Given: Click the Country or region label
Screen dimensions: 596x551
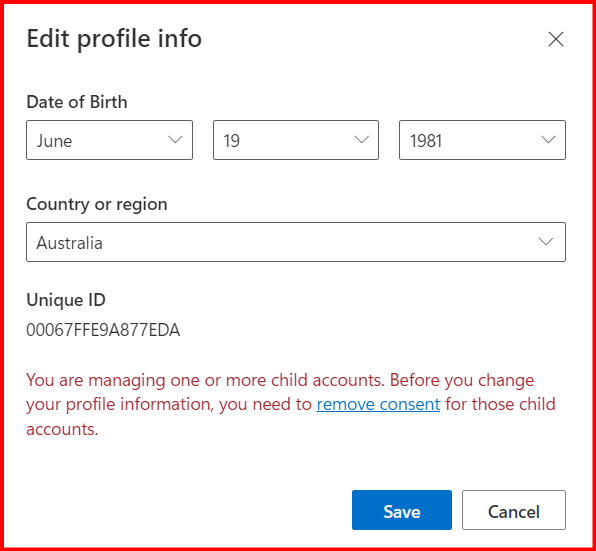Looking at the screenshot, I should click(x=97, y=204).
